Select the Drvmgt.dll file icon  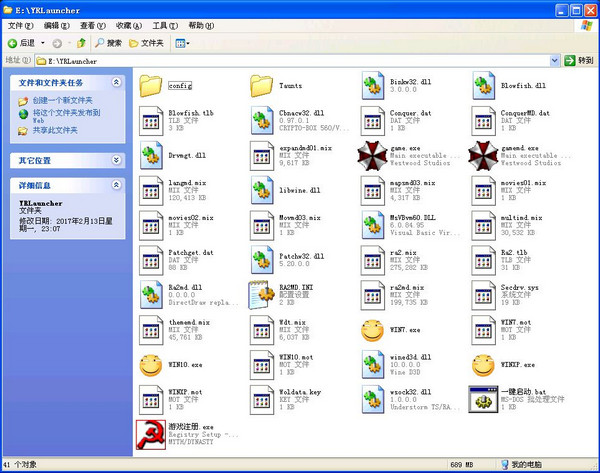[x=150, y=155]
